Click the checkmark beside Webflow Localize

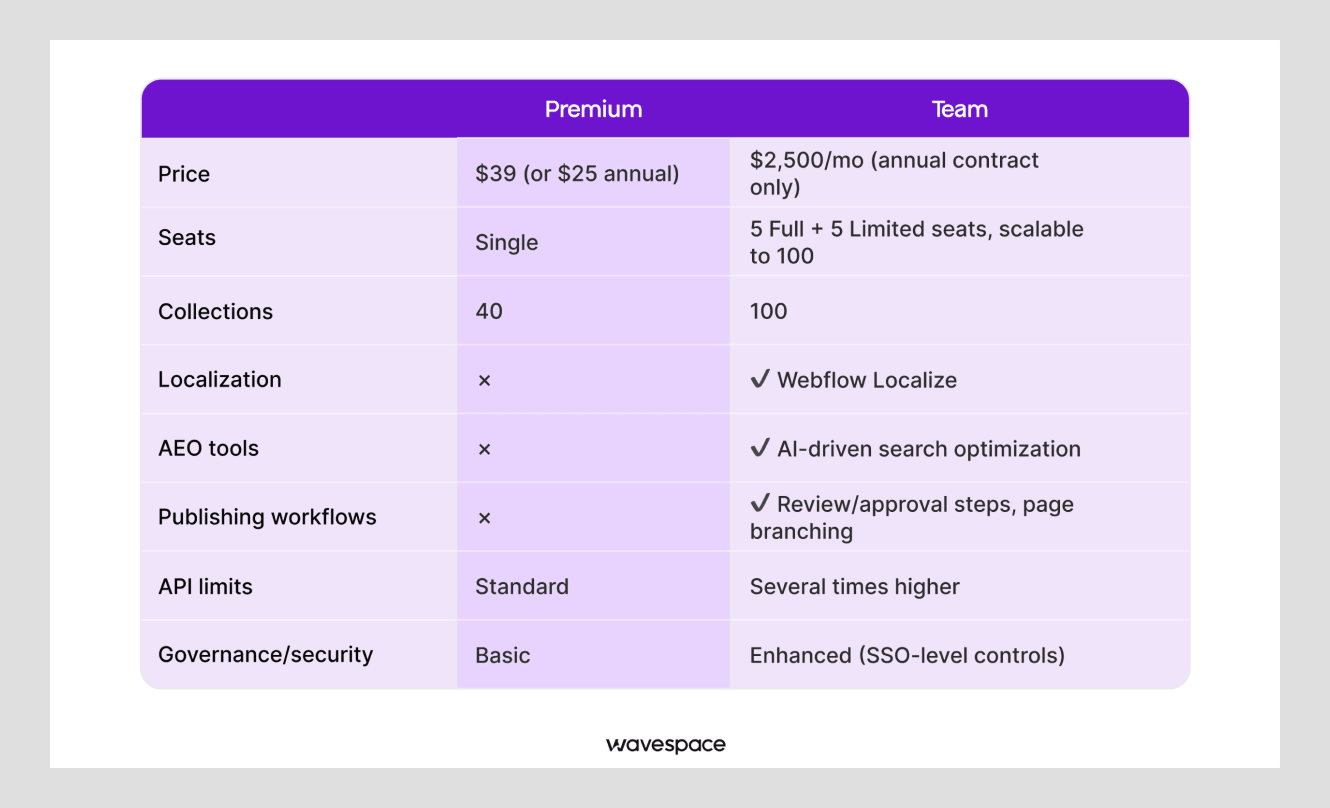[759, 379]
